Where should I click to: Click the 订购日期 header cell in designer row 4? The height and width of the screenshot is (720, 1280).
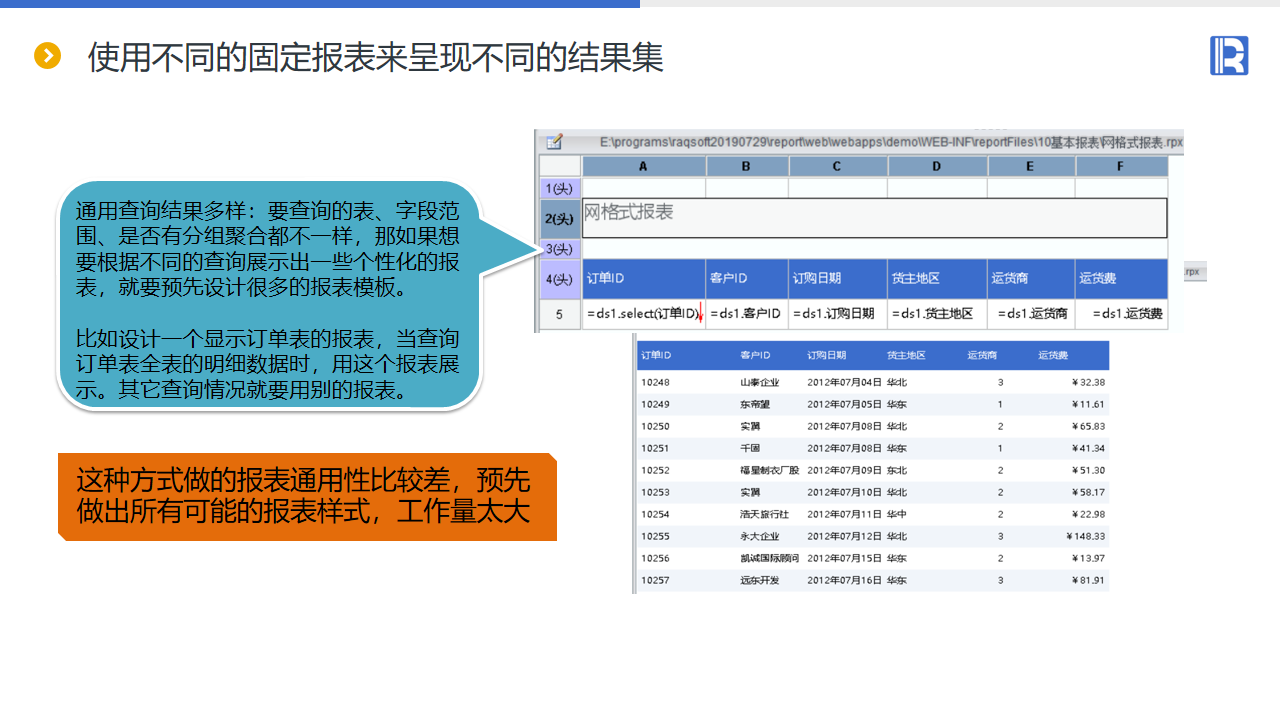pos(837,278)
